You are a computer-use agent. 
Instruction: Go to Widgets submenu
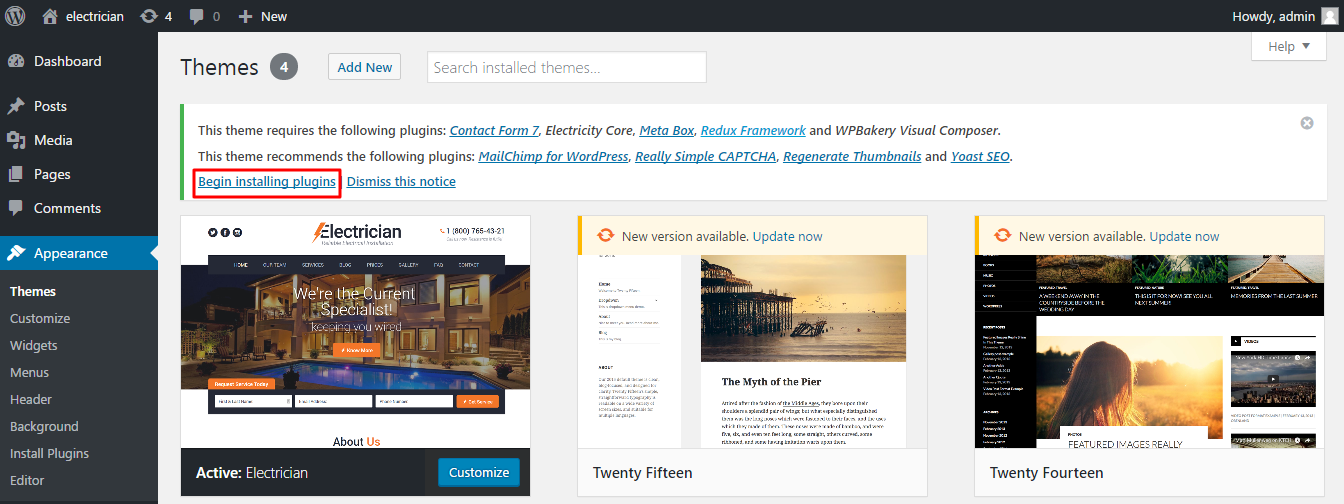(x=34, y=345)
